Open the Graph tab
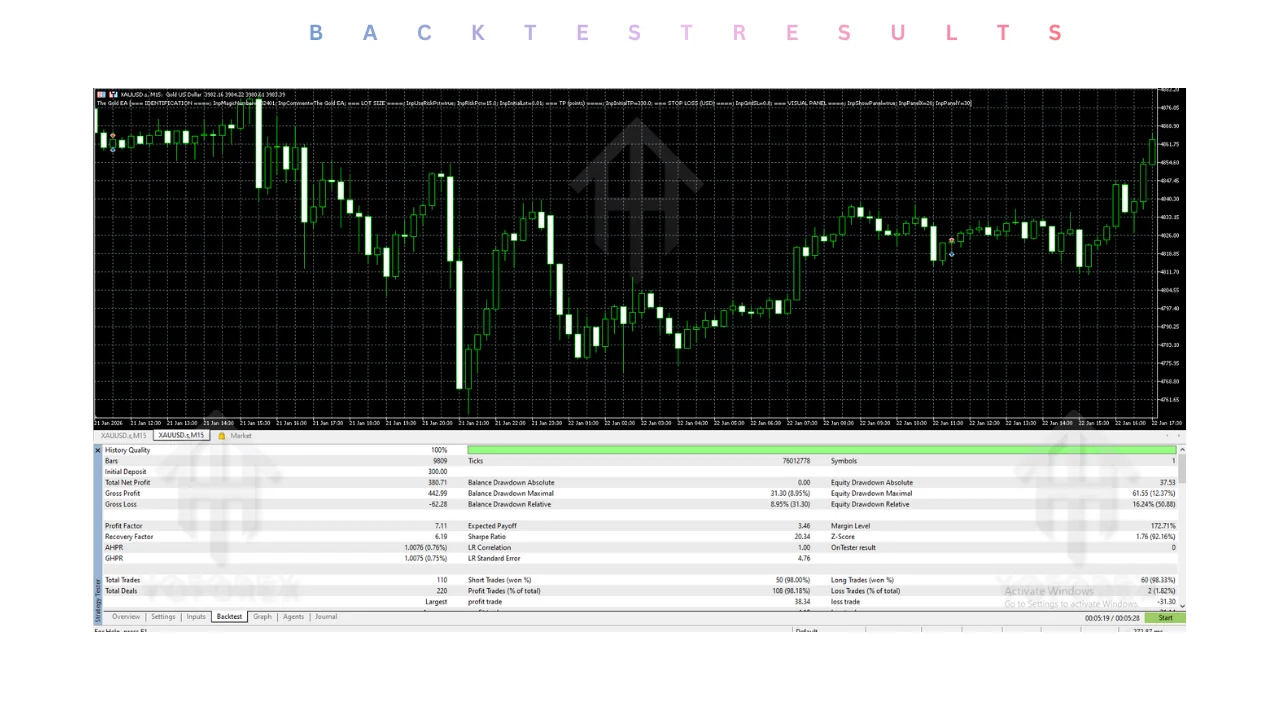This screenshot has height=720, width=1280. (x=262, y=617)
